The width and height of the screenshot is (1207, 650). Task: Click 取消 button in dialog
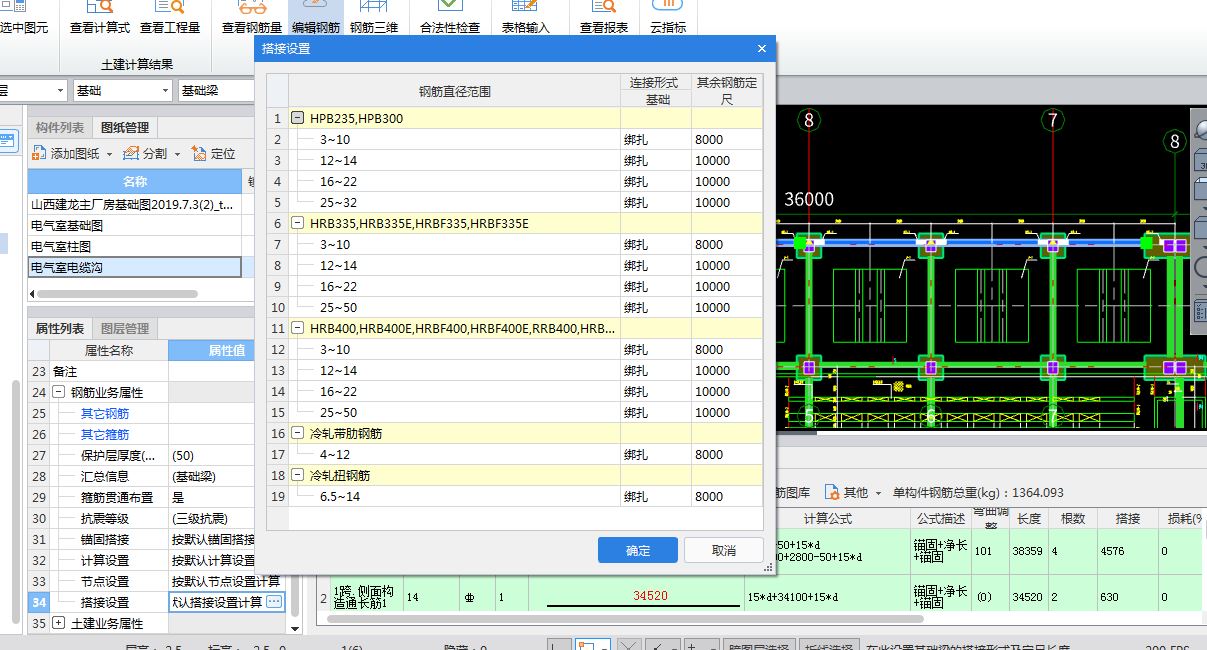tap(724, 550)
